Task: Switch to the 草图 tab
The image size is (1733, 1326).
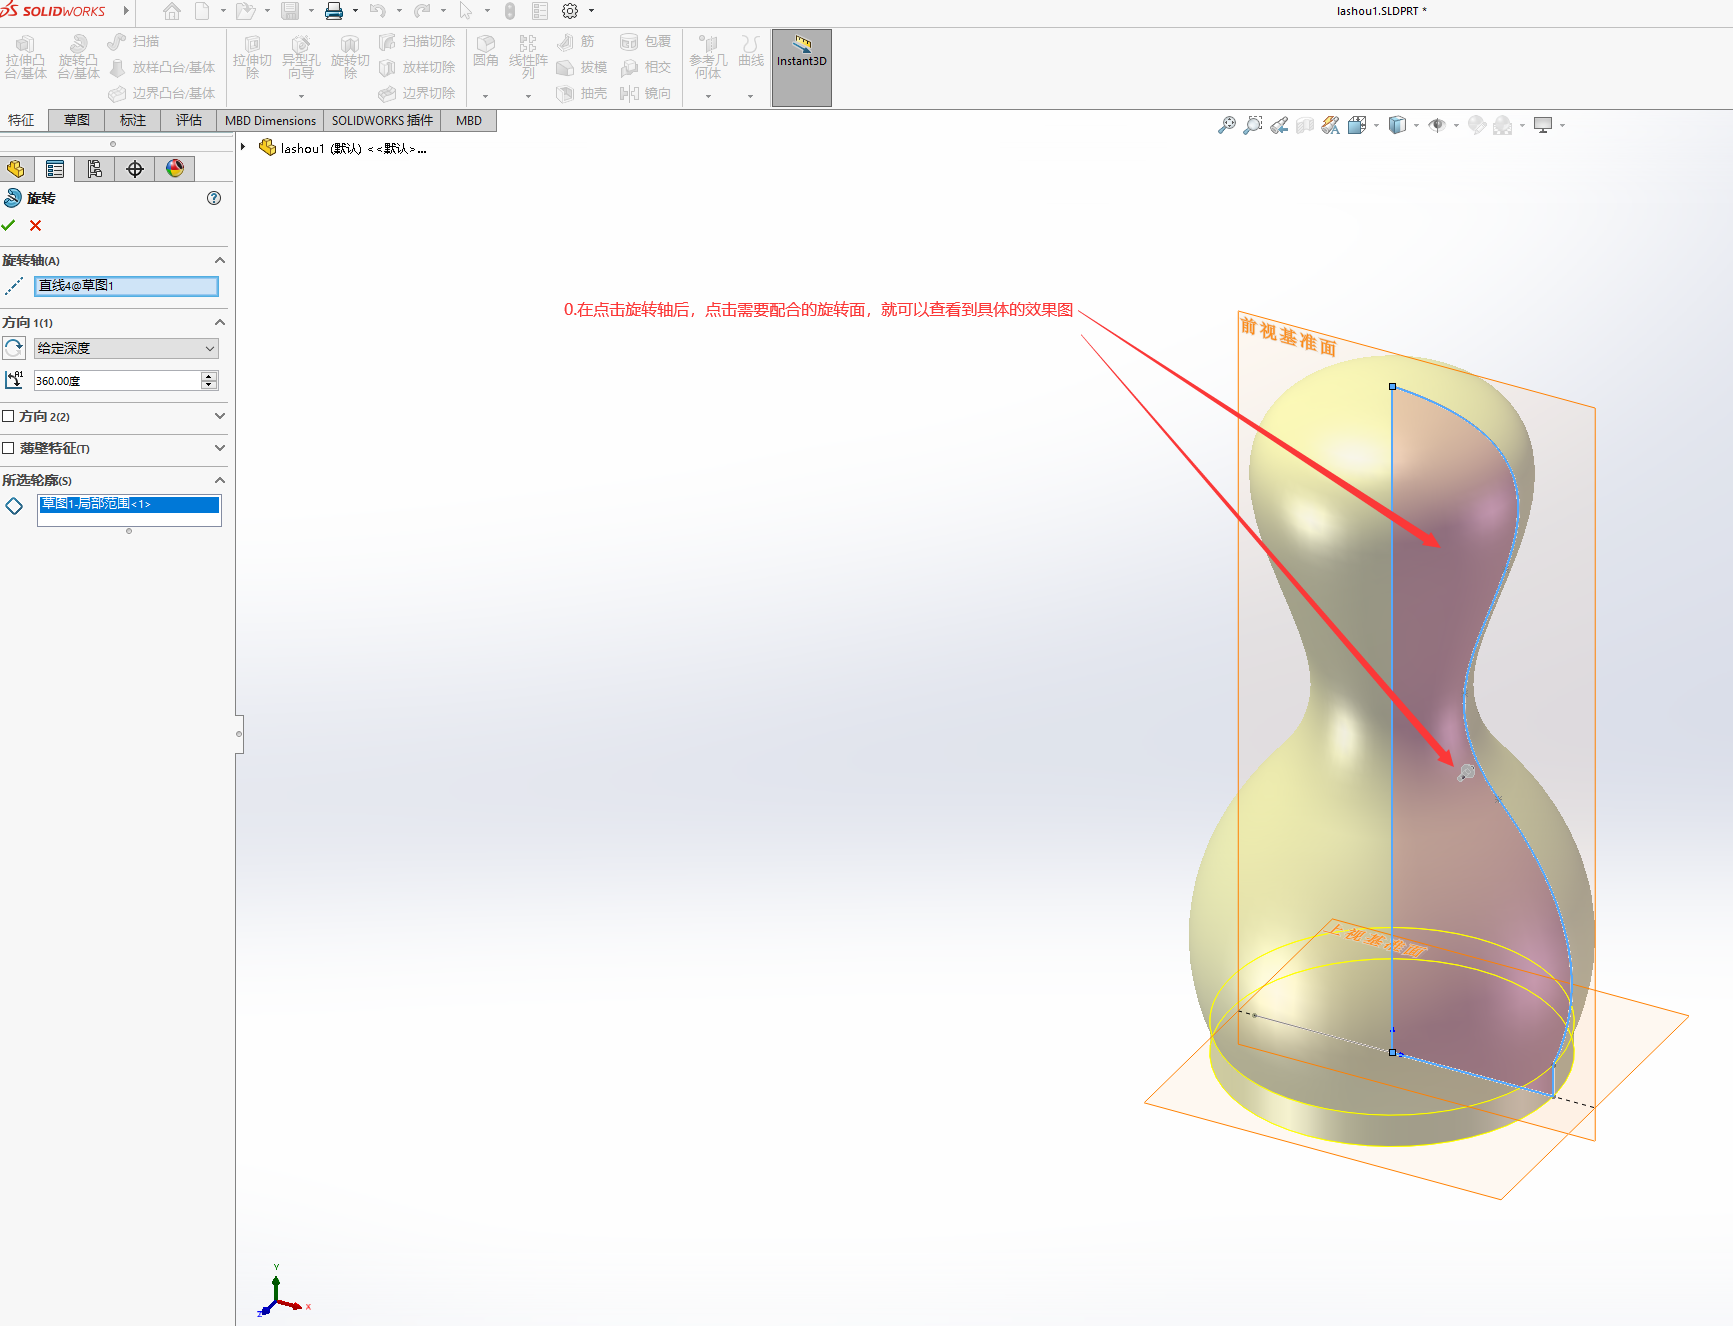Action: click(77, 120)
